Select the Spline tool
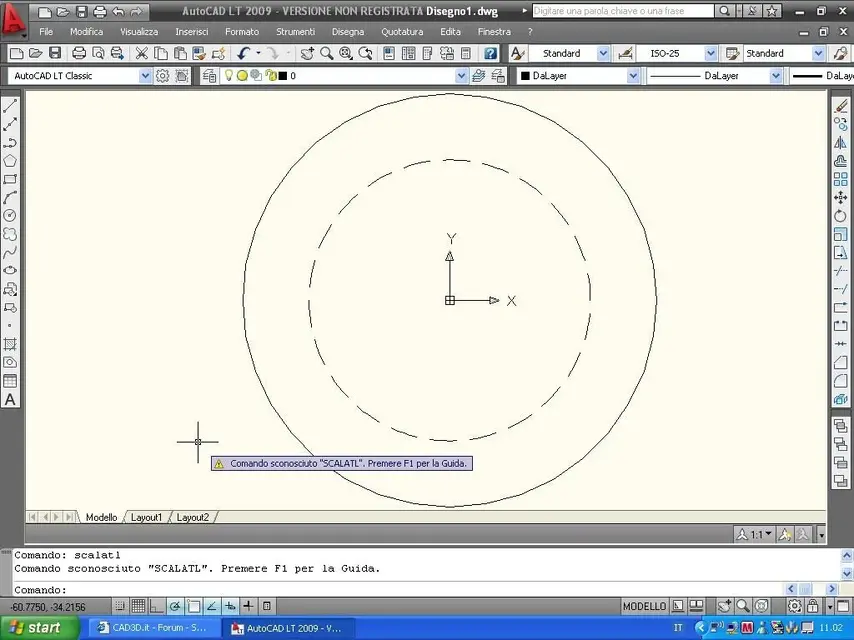The width and height of the screenshot is (854, 640). click(10, 253)
